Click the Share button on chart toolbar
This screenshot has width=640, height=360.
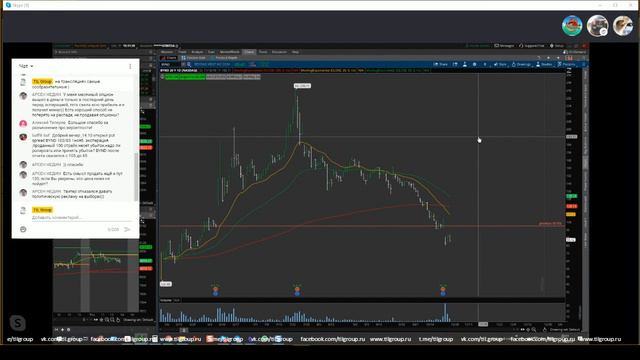(x=440, y=64)
